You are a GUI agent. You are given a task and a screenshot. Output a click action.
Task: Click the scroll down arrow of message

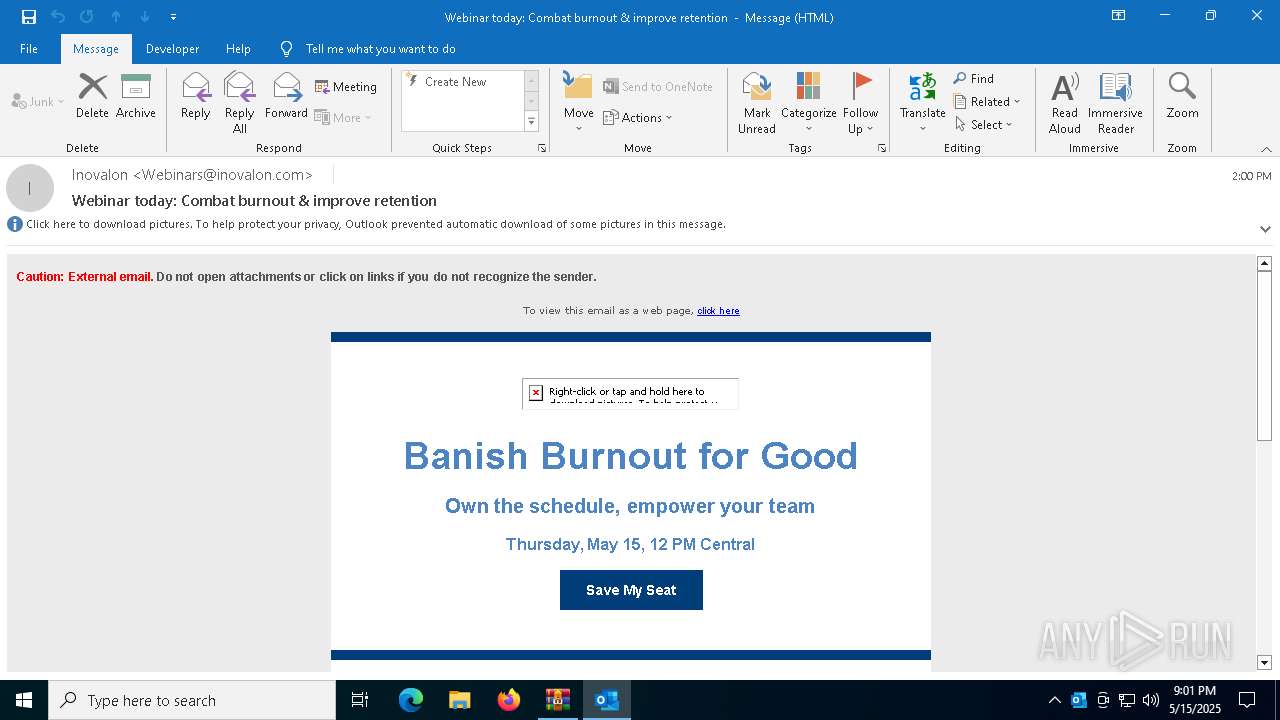coord(1264,662)
